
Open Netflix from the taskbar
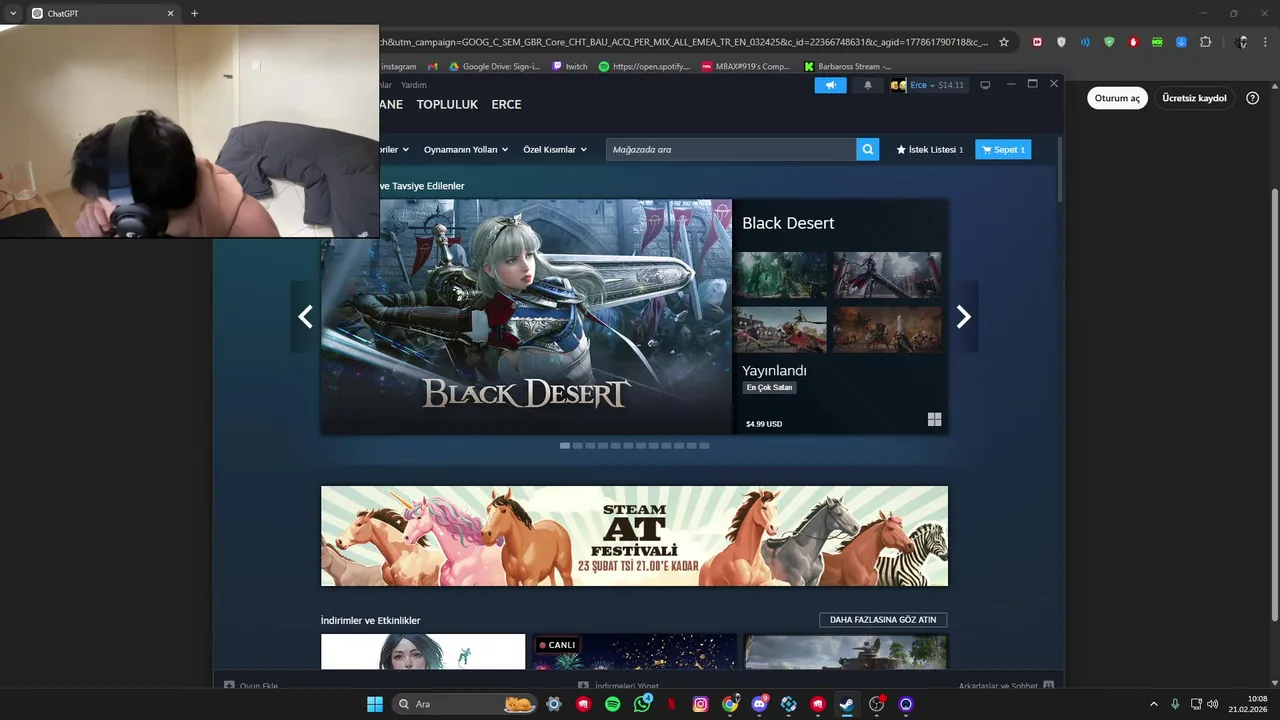[x=671, y=704]
